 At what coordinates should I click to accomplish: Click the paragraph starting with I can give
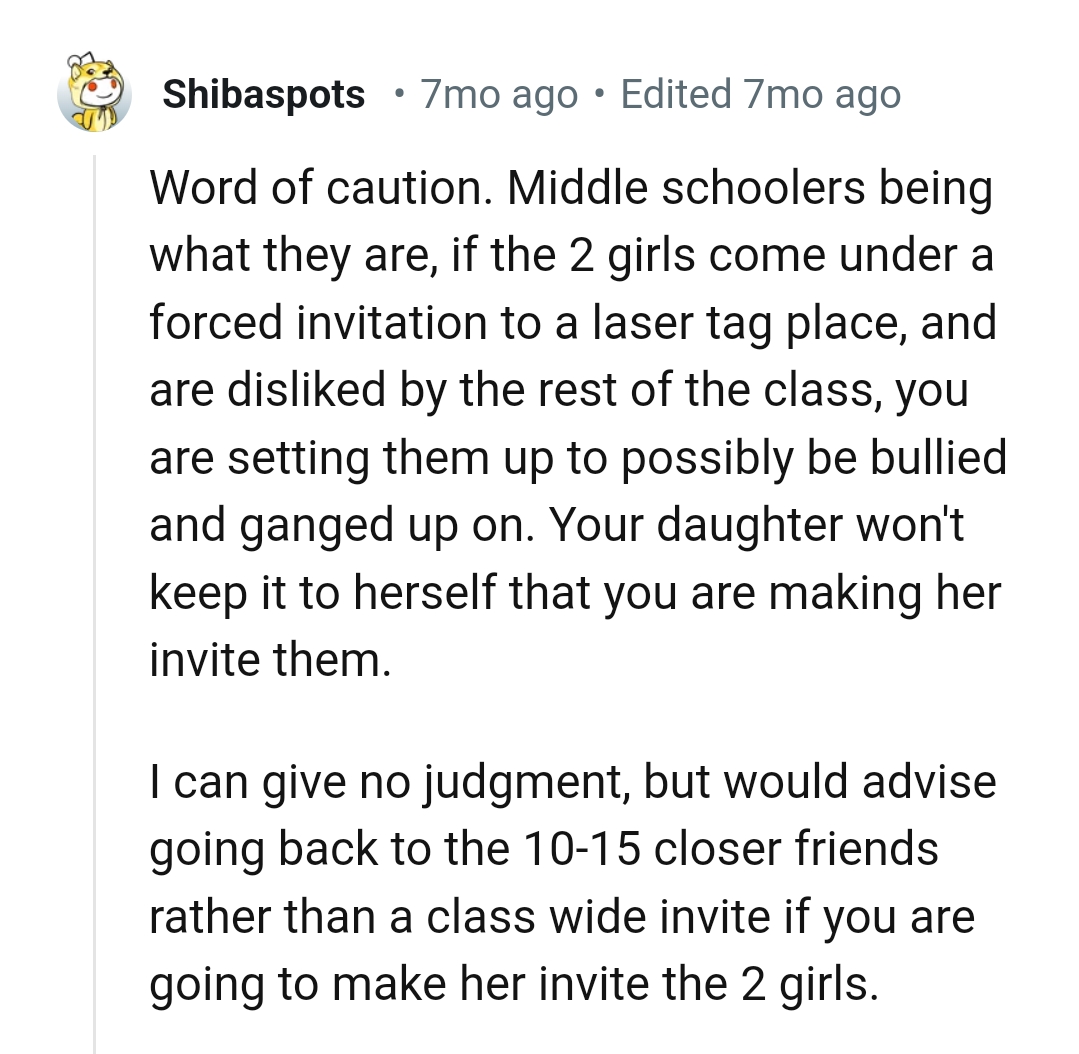(573, 781)
